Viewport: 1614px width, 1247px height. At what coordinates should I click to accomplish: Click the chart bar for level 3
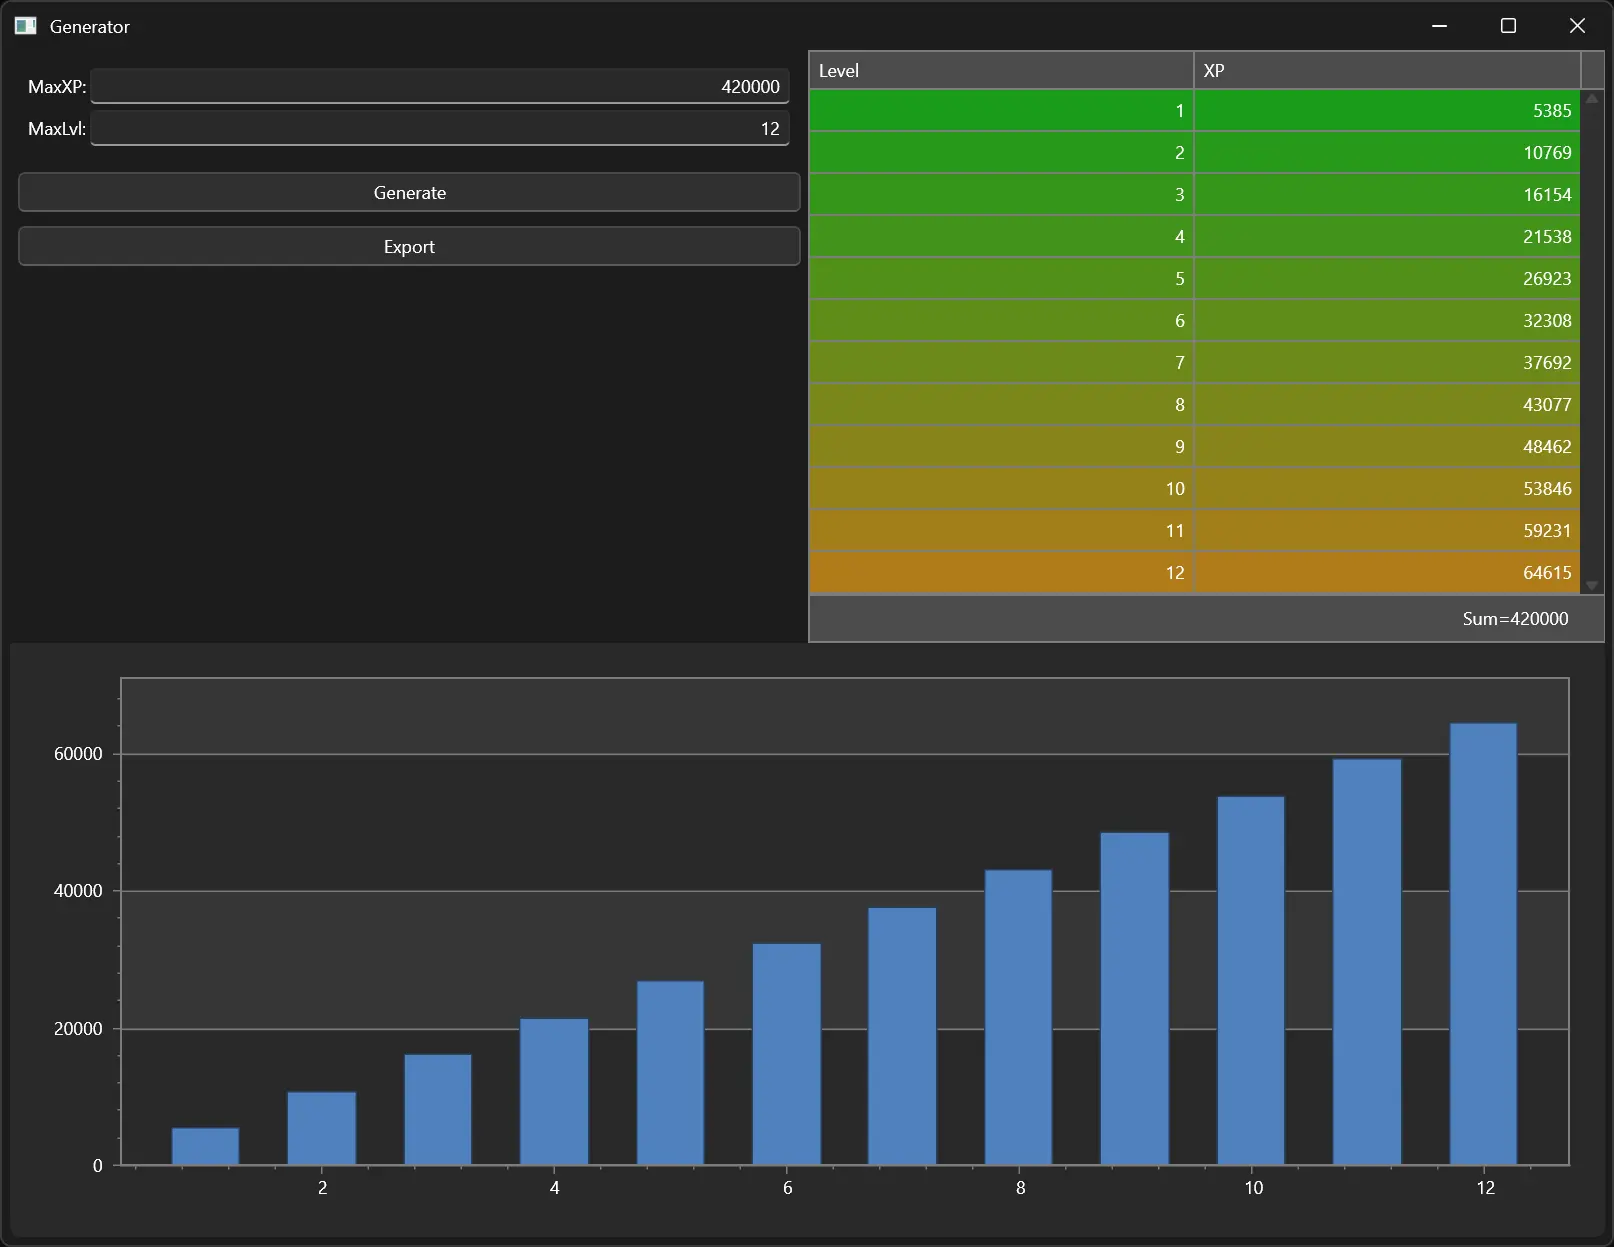[438, 1110]
